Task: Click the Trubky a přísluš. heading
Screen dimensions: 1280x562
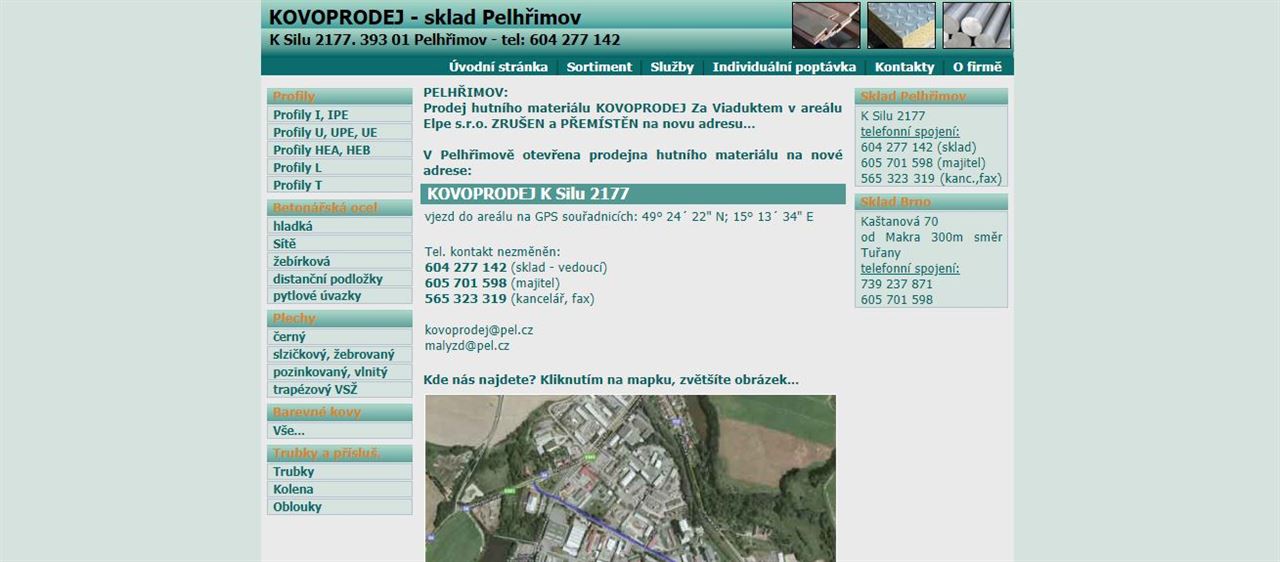Action: [339, 452]
